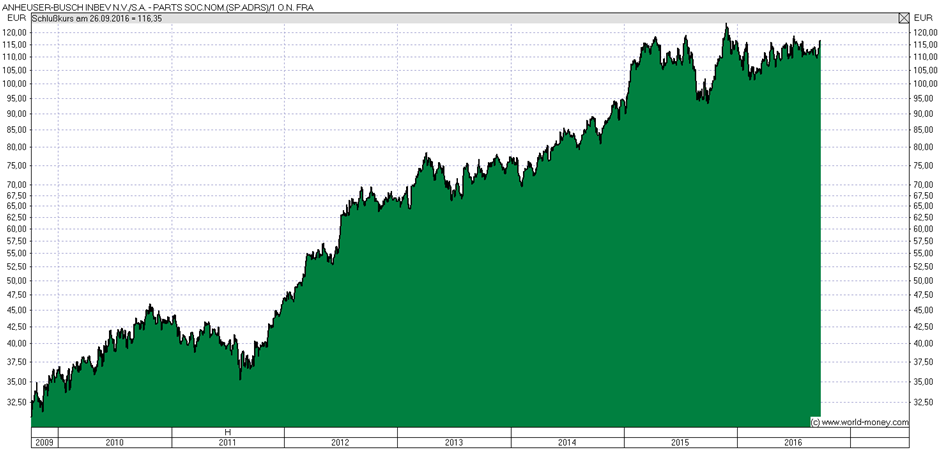Viewport: 940px width, 451px height.
Task: Click the H marker above 2011
Action: tap(227, 432)
